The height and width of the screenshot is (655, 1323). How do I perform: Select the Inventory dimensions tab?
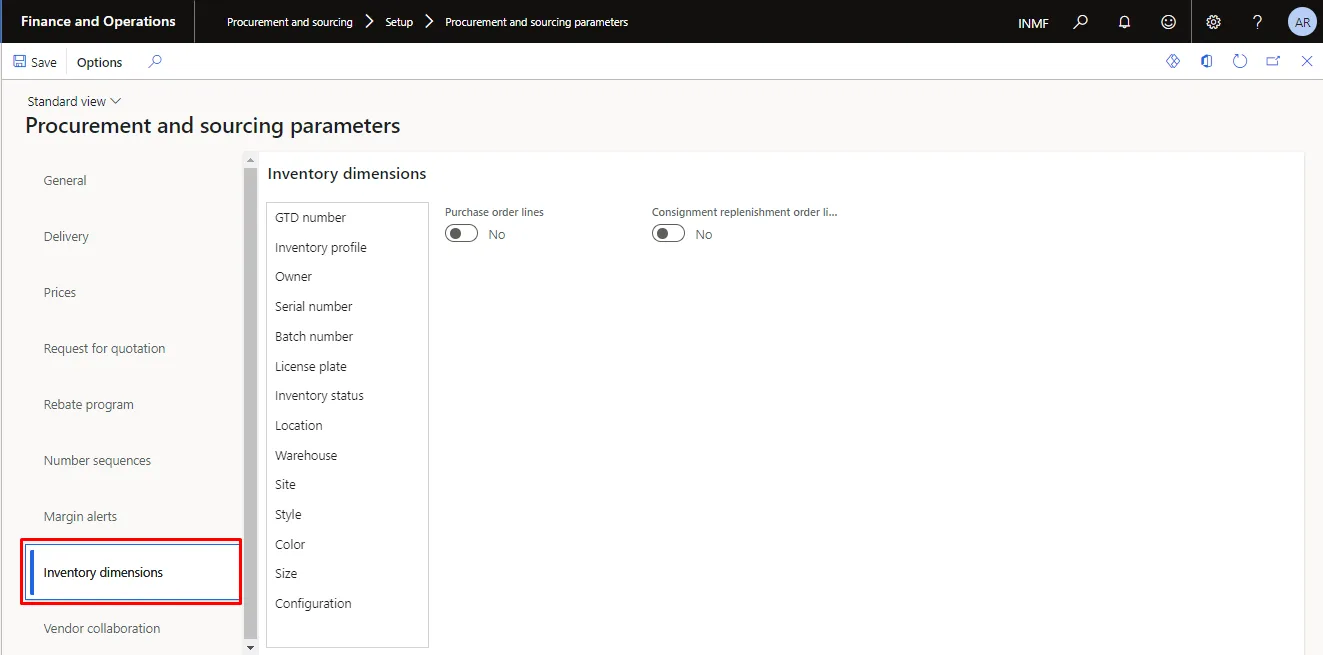(133, 573)
